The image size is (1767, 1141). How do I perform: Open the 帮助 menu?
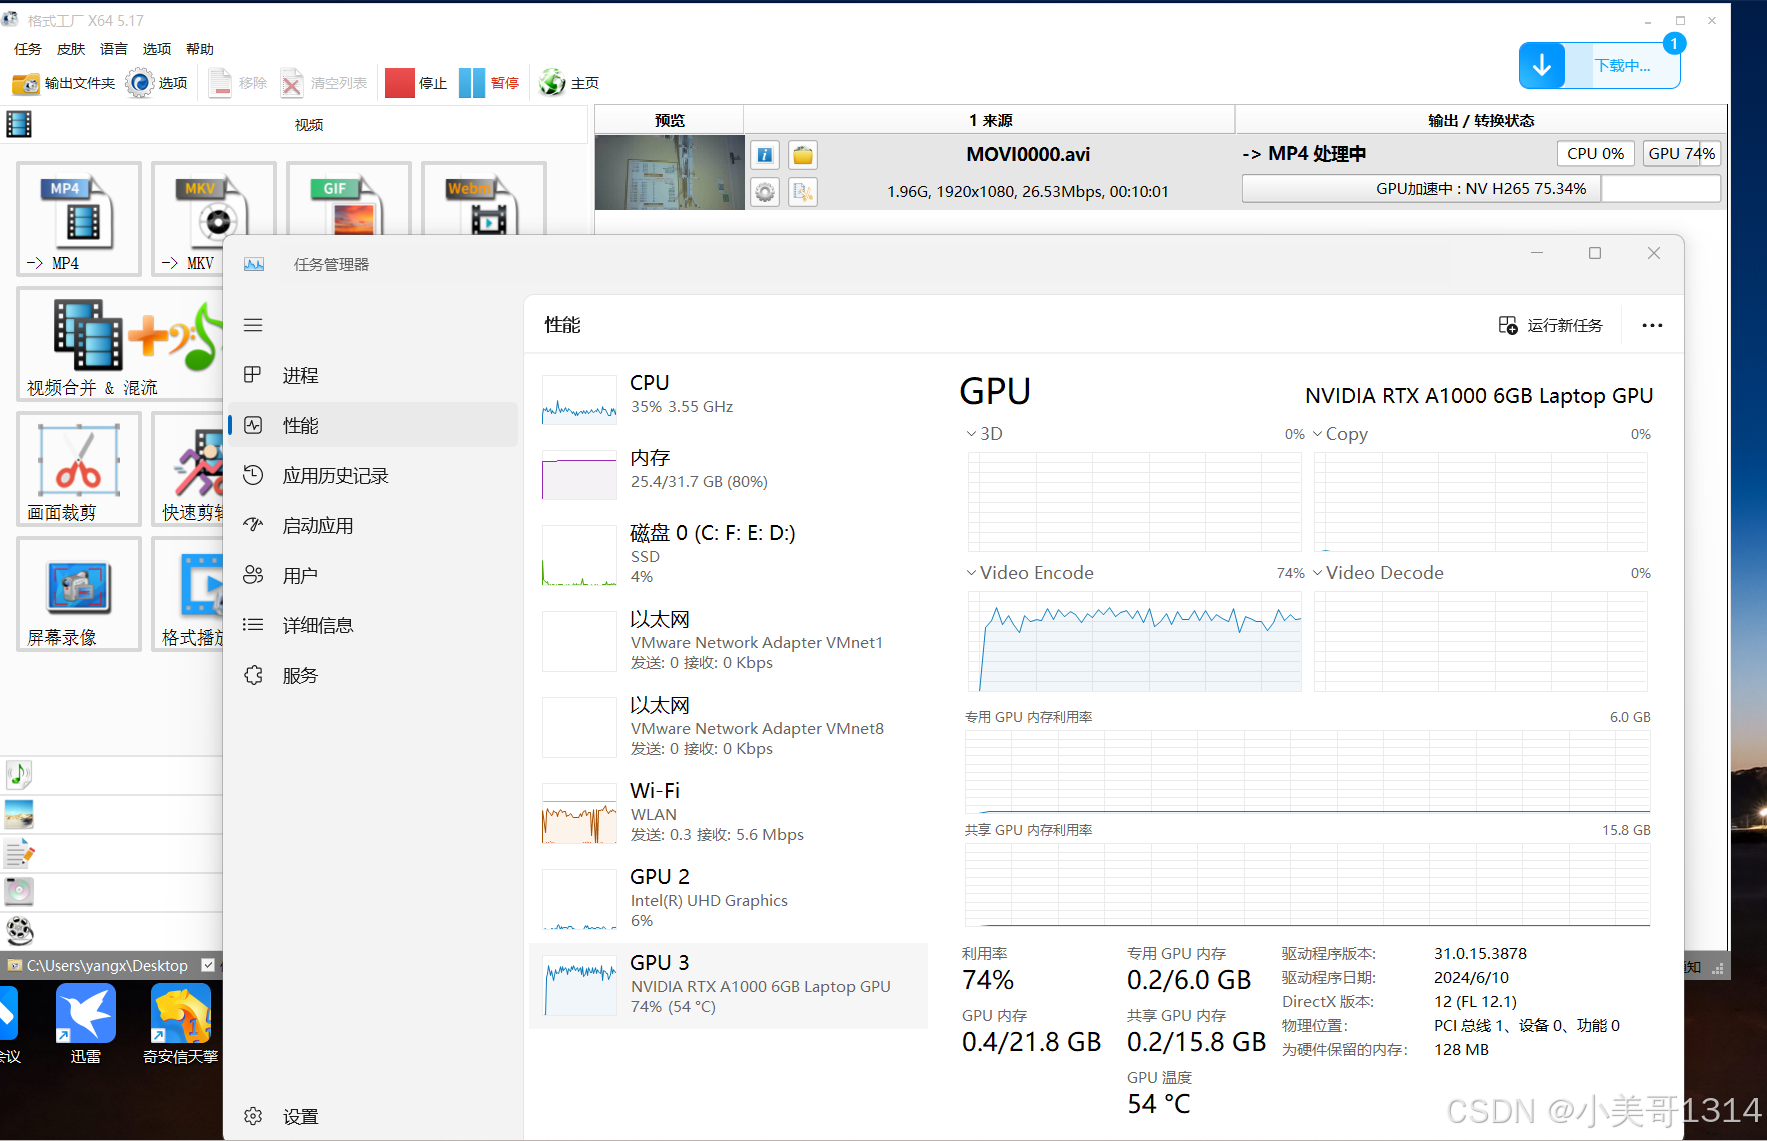(200, 49)
